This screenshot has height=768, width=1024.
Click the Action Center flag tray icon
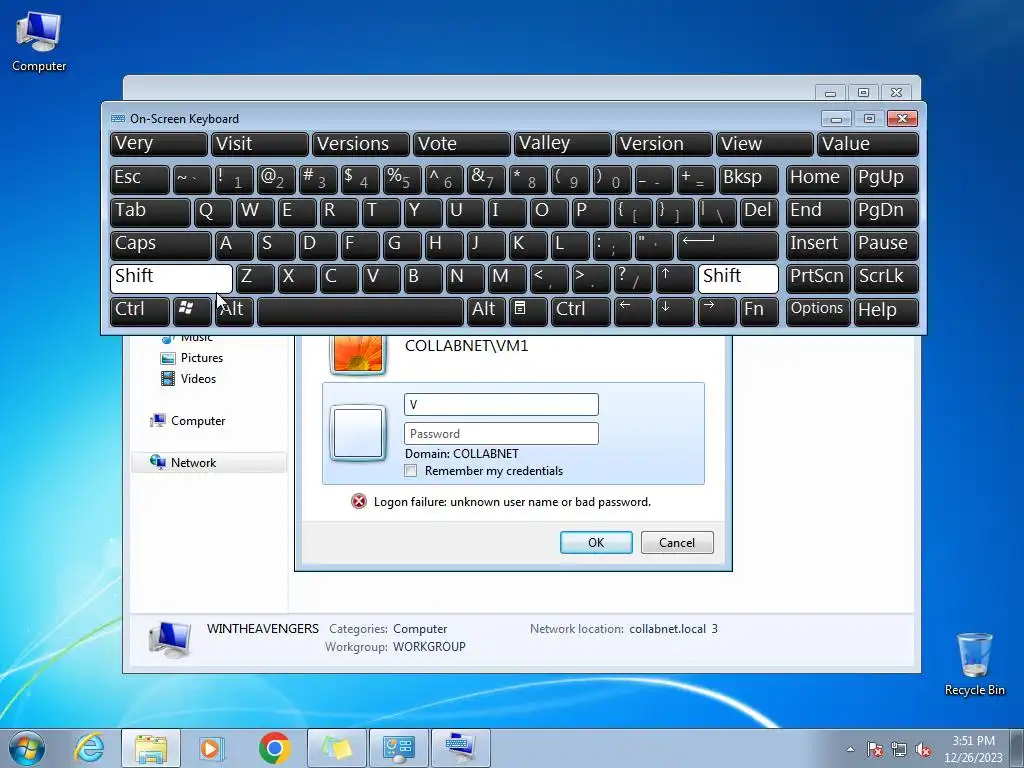click(875, 749)
